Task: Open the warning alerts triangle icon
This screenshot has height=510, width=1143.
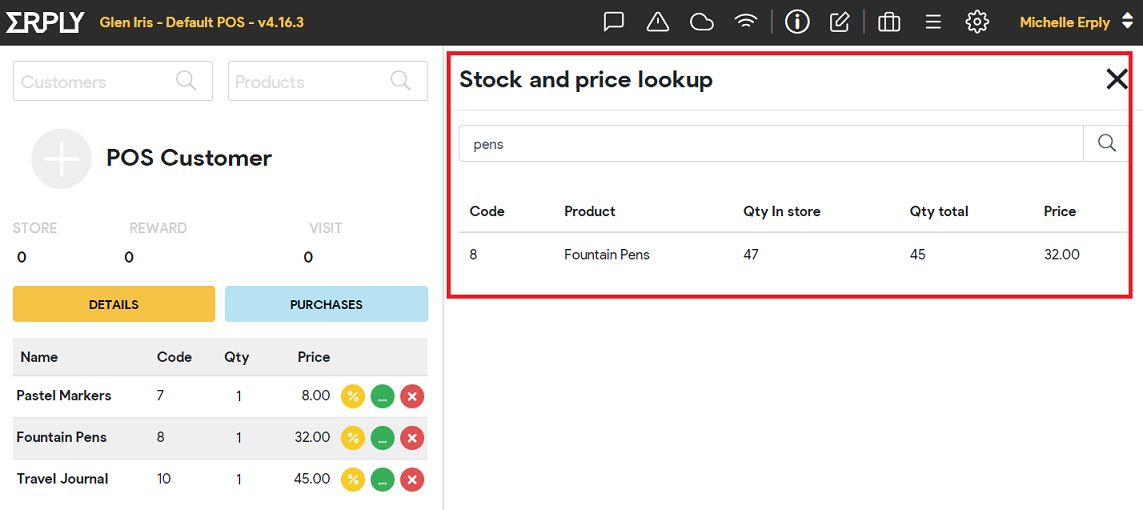Action: 658,23
